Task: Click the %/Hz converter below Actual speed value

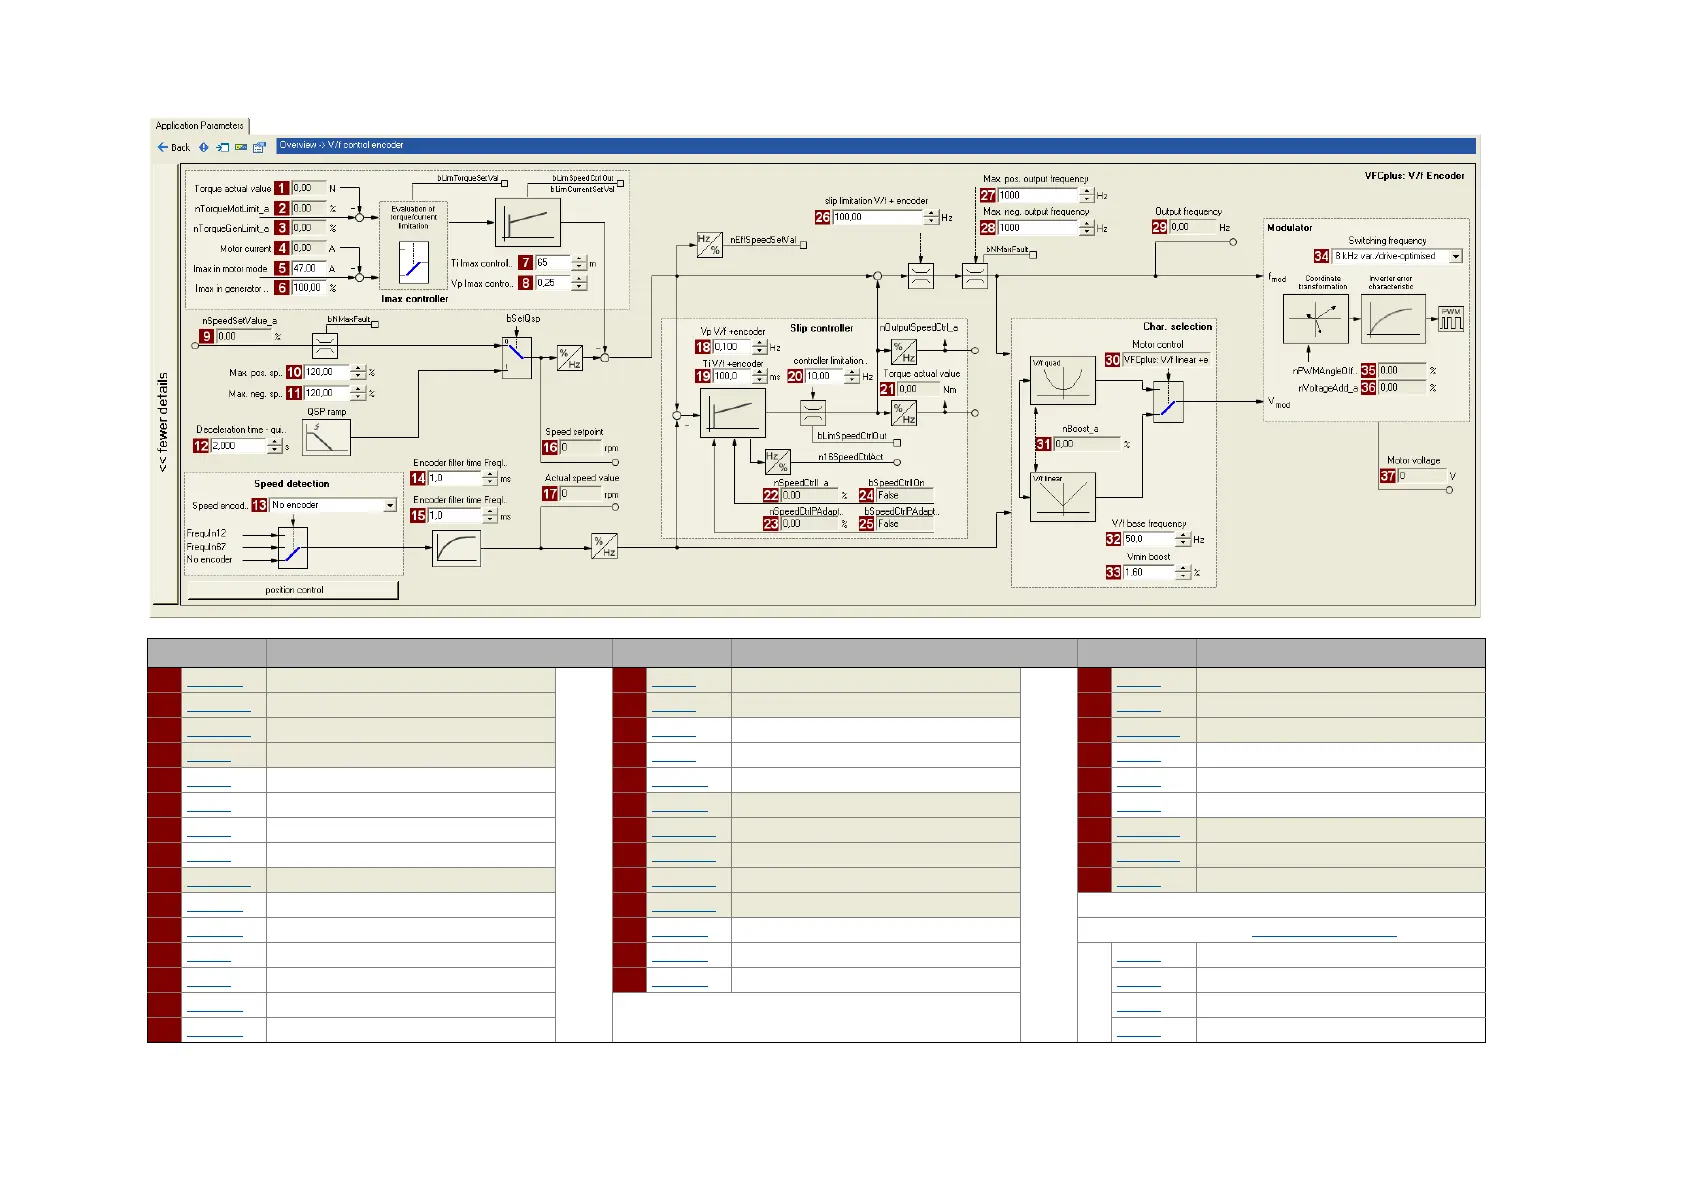Action: click(604, 546)
